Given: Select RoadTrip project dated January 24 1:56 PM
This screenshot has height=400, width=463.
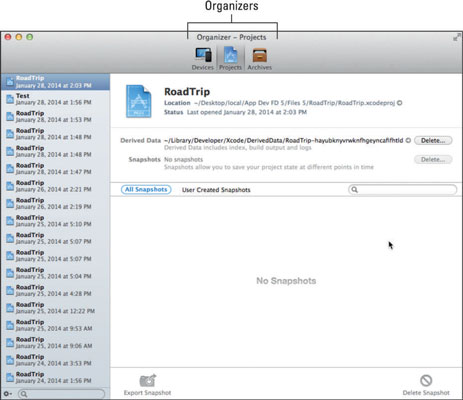Looking at the screenshot, I should click(x=55, y=377).
